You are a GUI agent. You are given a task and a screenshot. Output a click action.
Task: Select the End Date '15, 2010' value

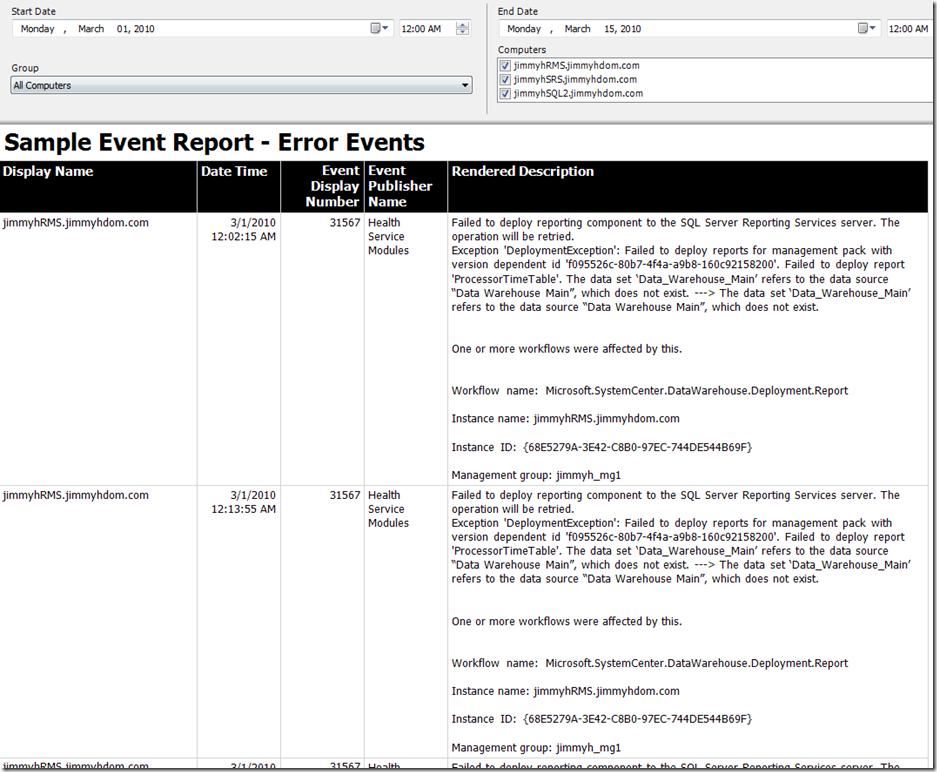pyautogui.click(x=623, y=29)
